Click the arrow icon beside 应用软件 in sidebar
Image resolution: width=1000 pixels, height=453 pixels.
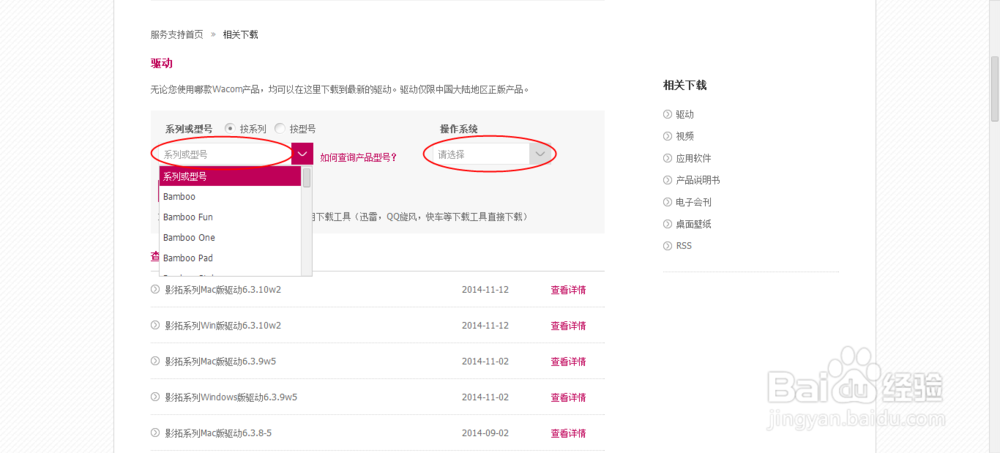pos(667,158)
